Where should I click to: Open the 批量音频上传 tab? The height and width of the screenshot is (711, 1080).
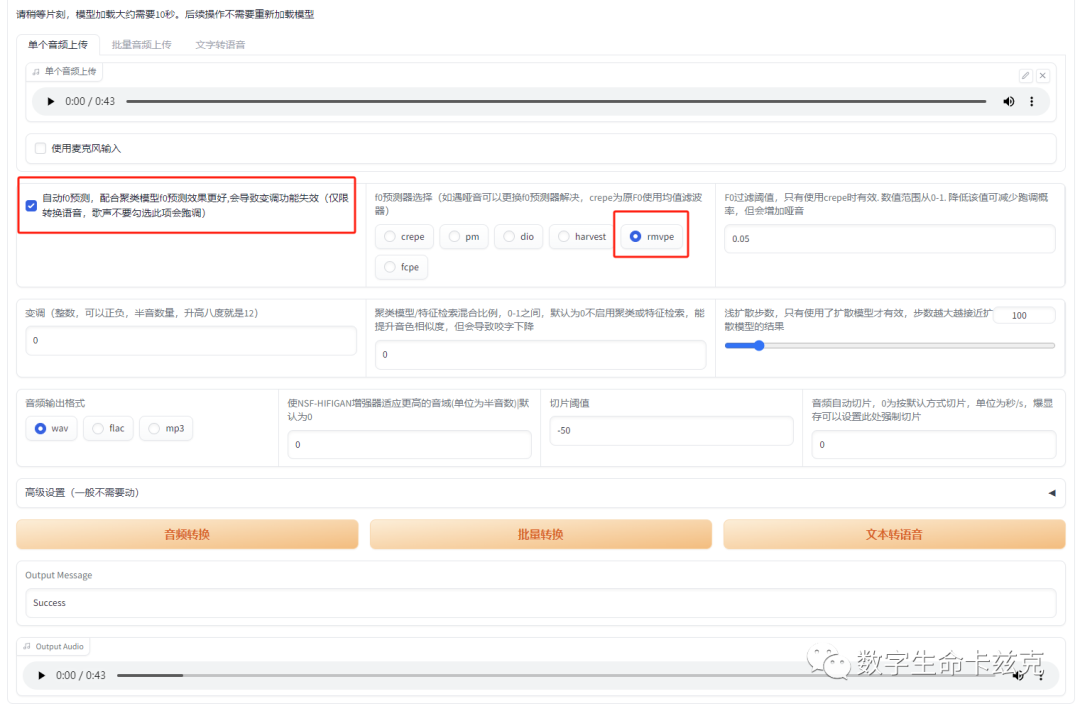[x=141, y=45]
